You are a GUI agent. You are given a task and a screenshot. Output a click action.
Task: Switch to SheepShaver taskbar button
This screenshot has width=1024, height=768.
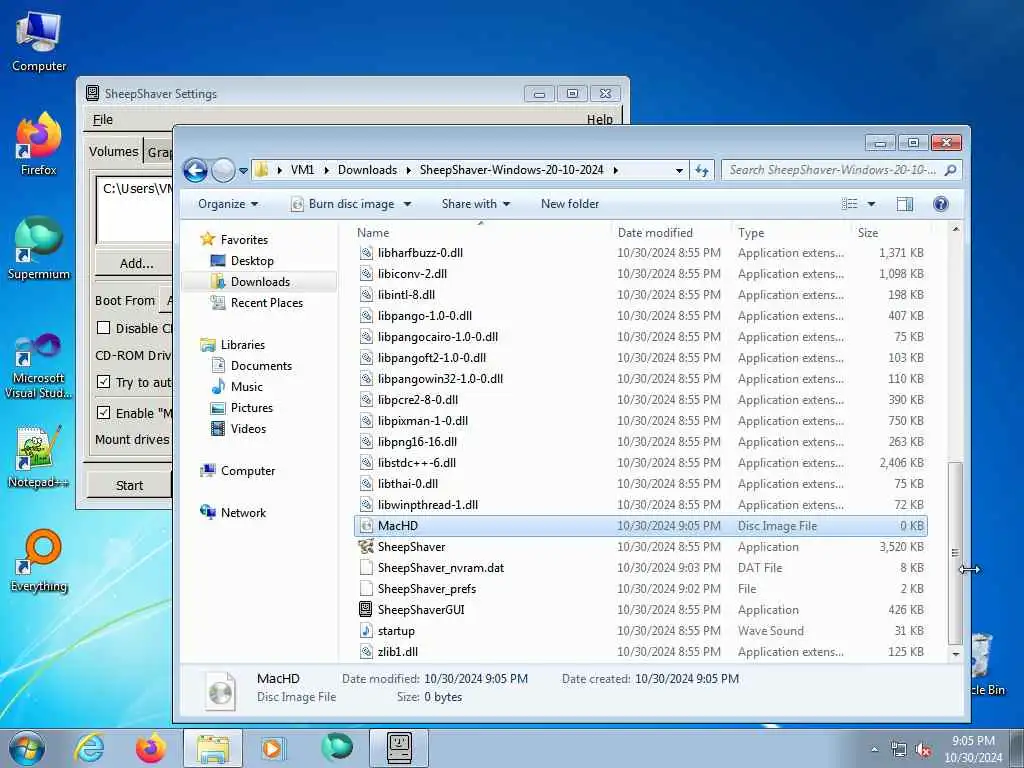tap(399, 748)
